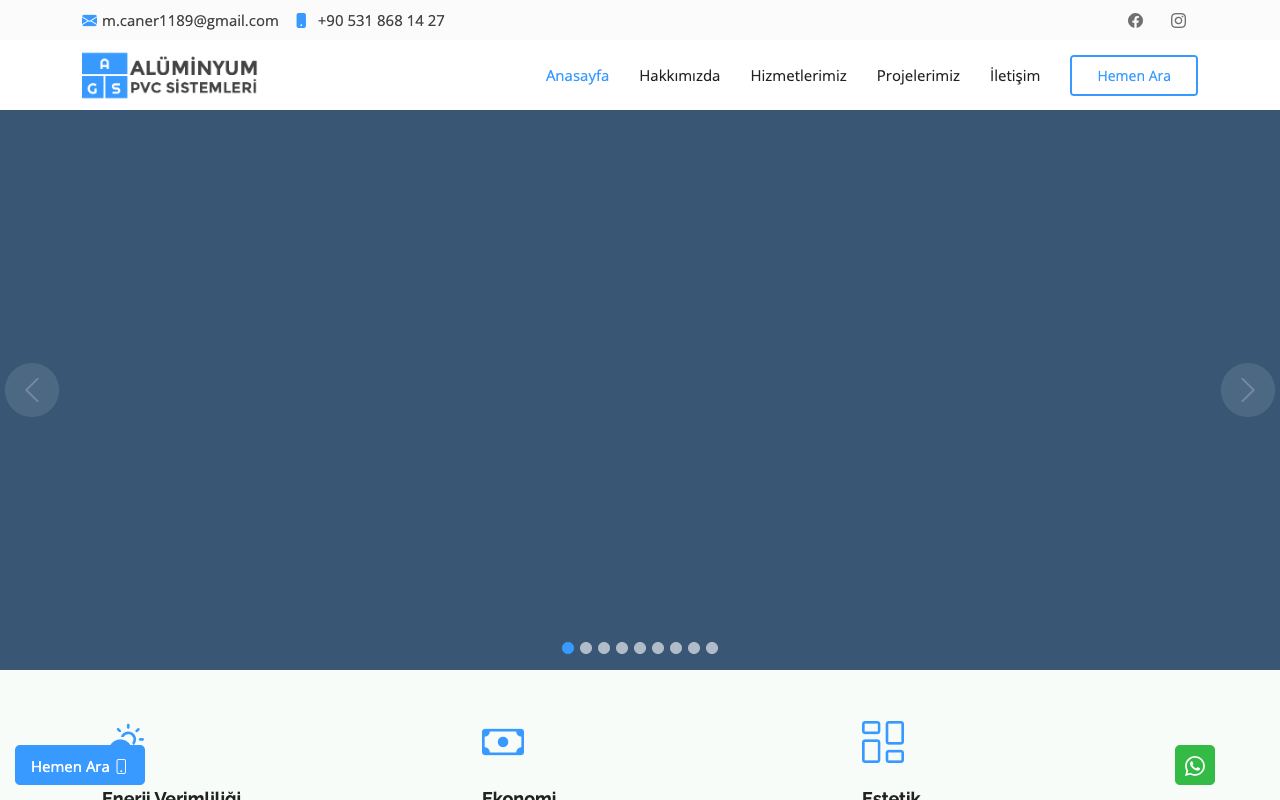
Task: Select the last carousel dot
Action: pyautogui.click(x=712, y=648)
